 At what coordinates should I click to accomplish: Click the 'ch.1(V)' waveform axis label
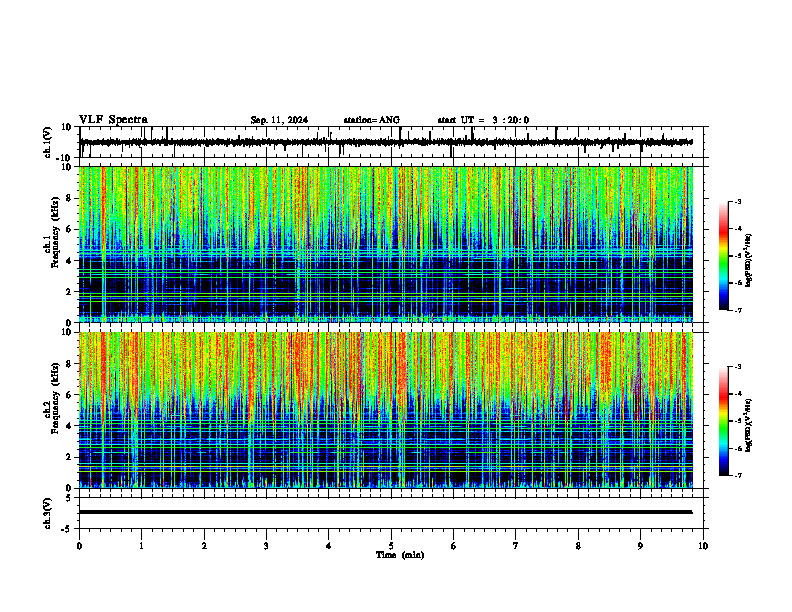point(48,142)
